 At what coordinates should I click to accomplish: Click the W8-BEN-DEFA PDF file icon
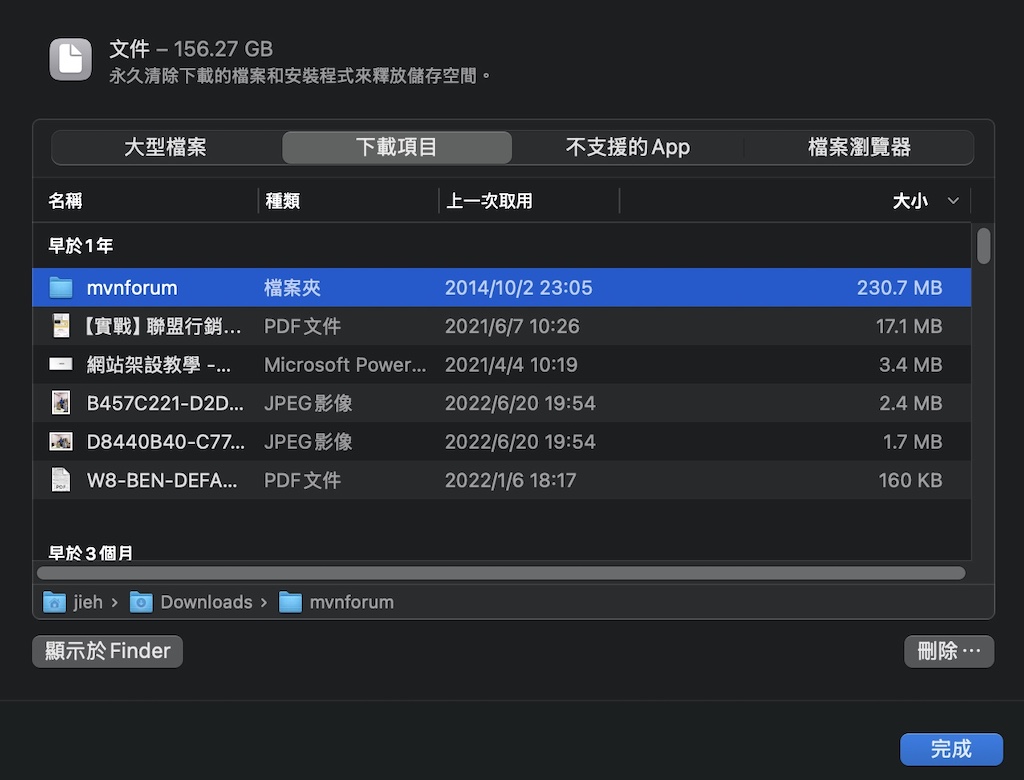click(61, 480)
